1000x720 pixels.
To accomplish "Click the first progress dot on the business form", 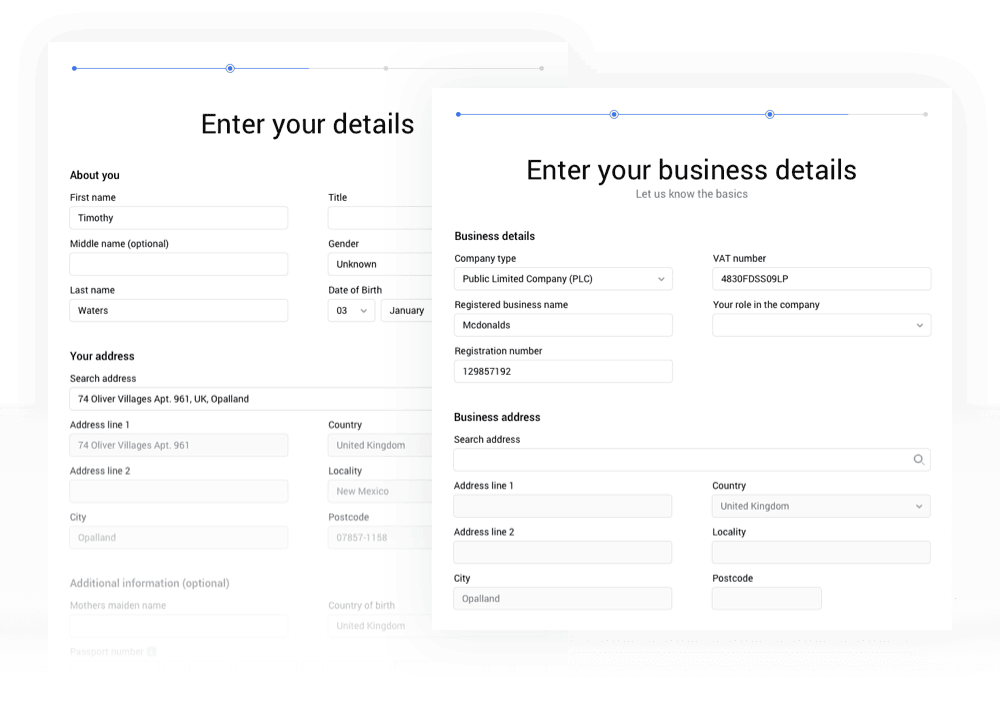I will 457,114.
